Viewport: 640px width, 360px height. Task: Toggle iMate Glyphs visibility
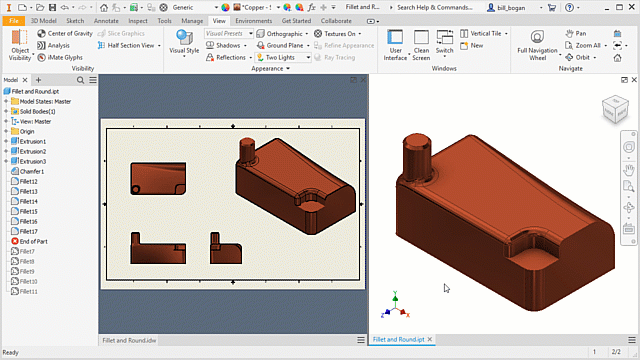click(x=60, y=58)
